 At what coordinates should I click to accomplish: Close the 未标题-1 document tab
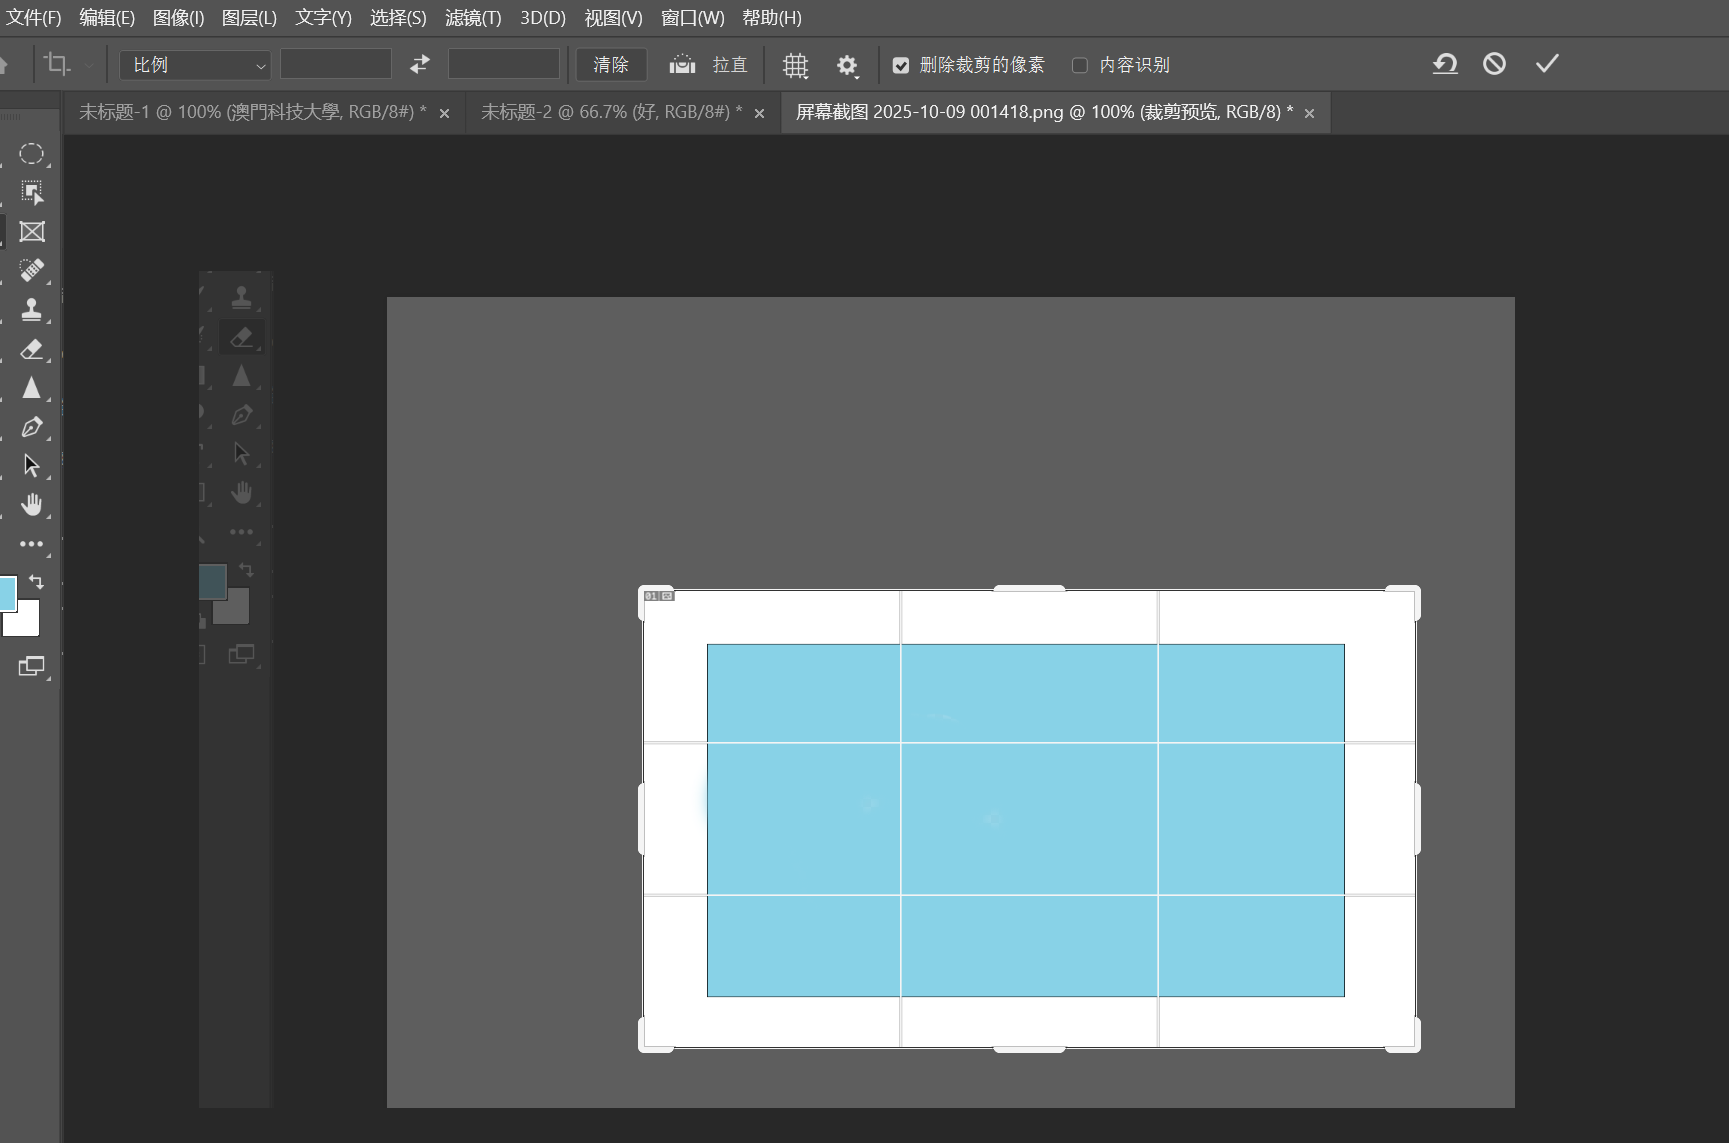(x=444, y=114)
